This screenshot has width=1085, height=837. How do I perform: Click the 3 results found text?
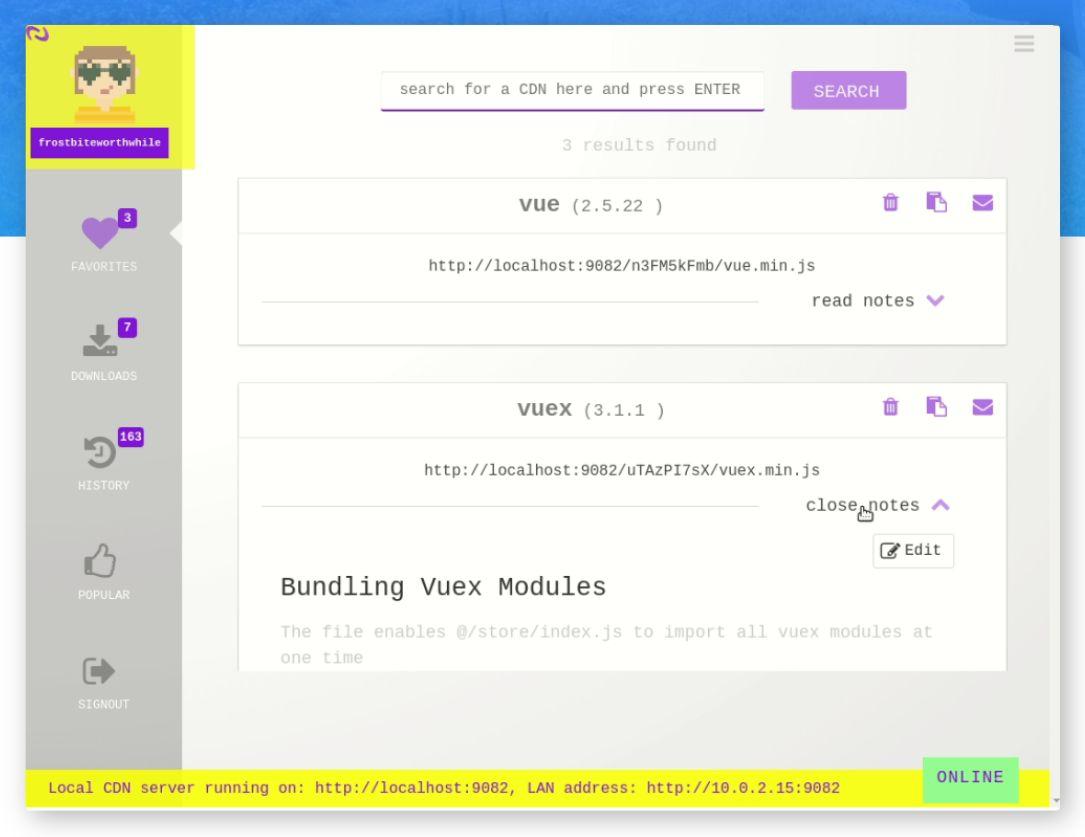coord(639,145)
